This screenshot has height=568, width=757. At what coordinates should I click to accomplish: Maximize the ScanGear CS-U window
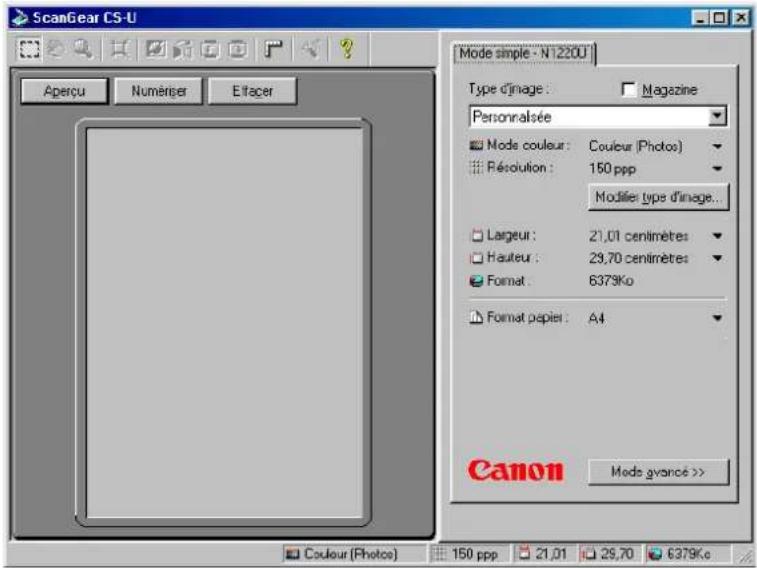[x=719, y=18]
